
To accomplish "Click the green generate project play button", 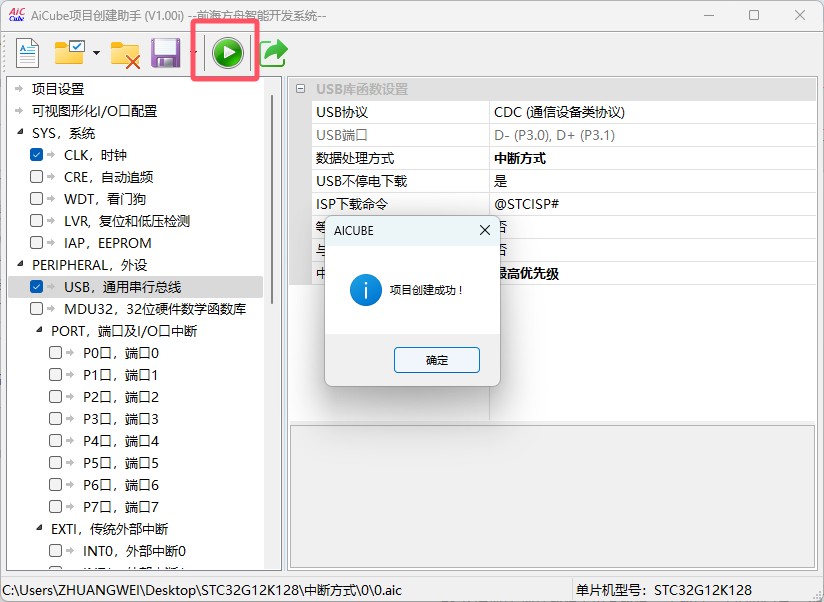I will coord(228,53).
